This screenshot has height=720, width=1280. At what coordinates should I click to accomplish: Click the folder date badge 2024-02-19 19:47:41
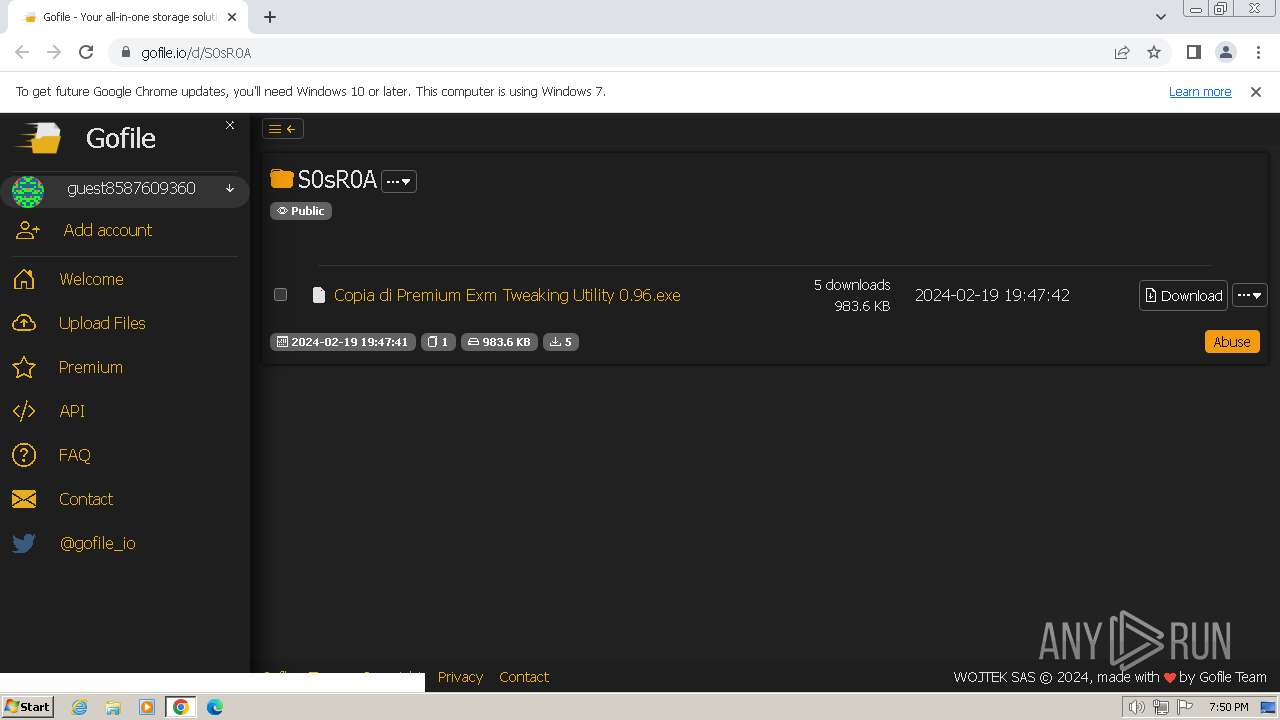(343, 342)
